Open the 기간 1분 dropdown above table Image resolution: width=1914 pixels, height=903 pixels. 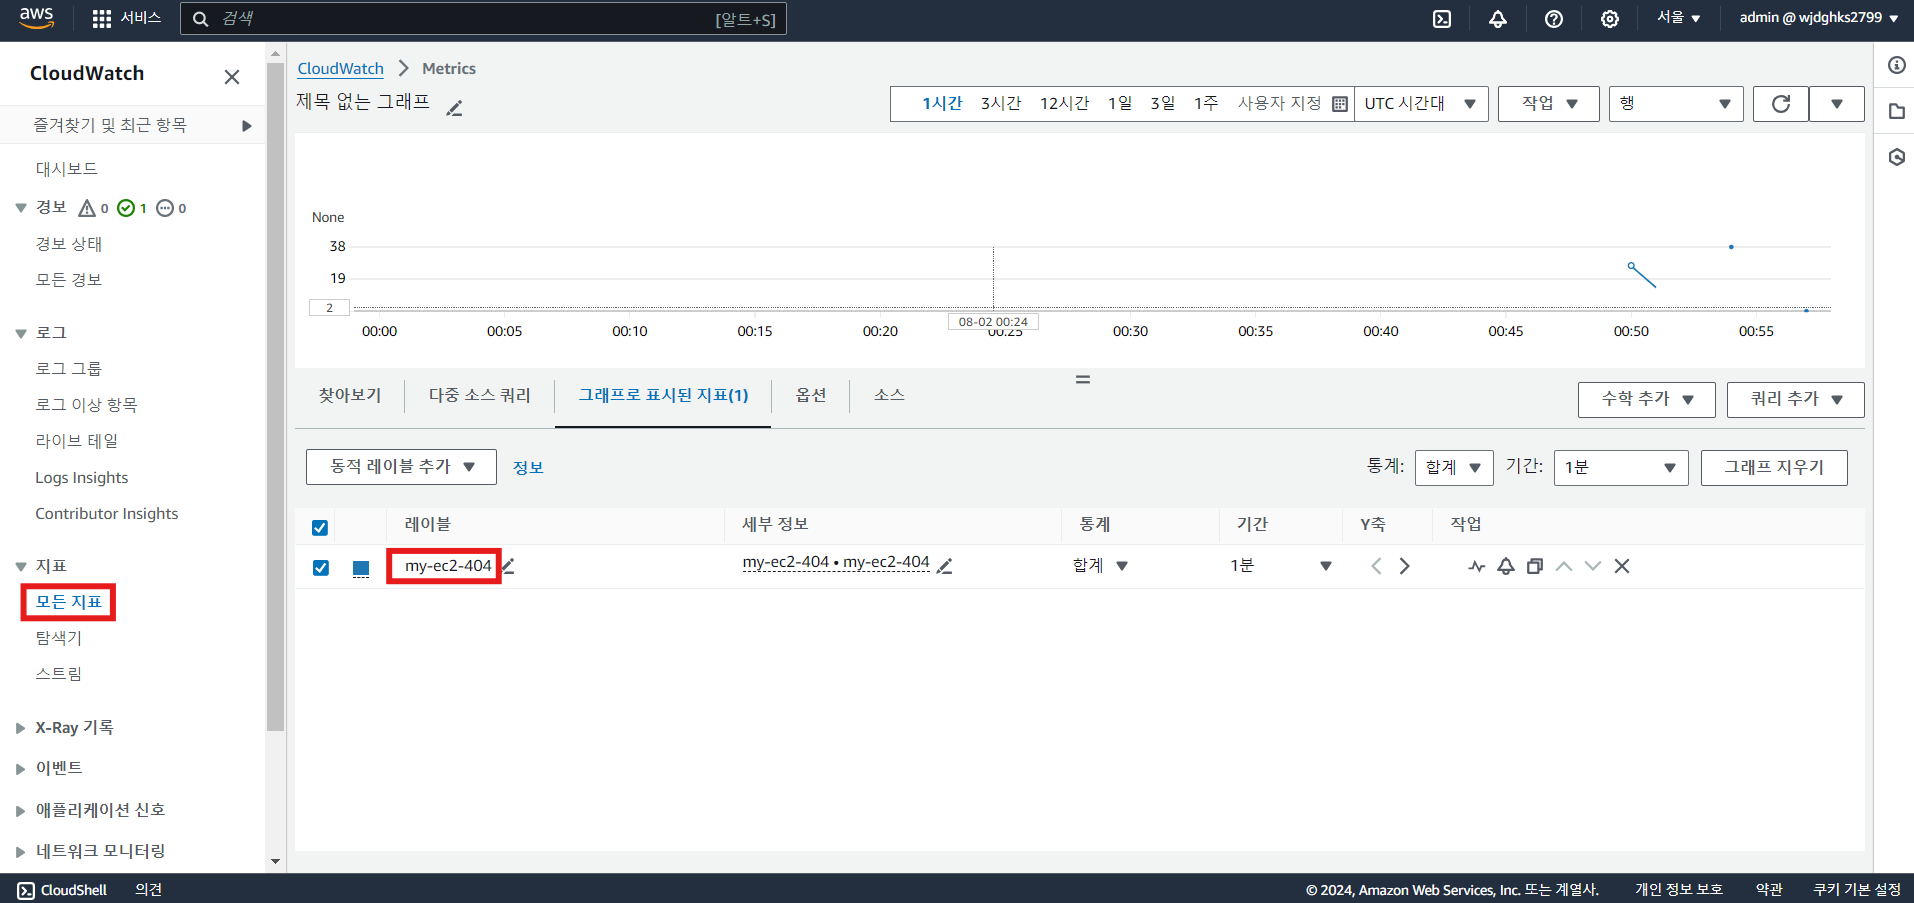point(1621,467)
